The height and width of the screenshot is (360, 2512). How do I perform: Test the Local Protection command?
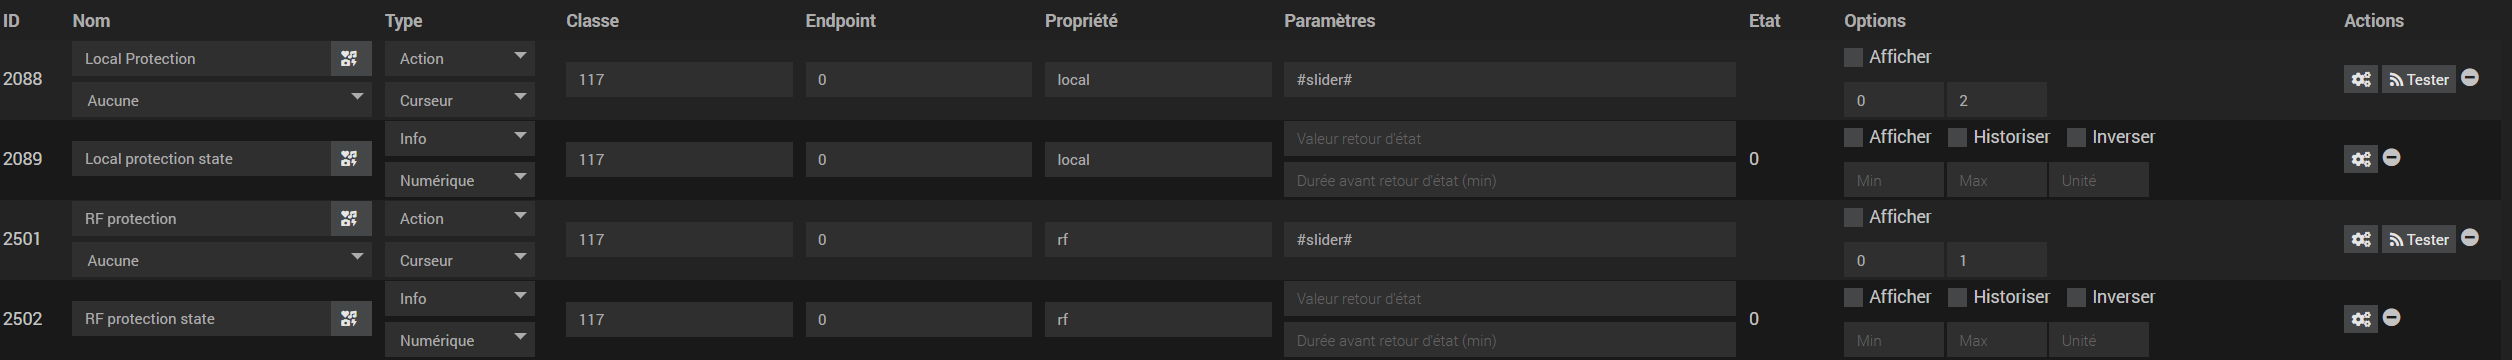(x=2419, y=80)
